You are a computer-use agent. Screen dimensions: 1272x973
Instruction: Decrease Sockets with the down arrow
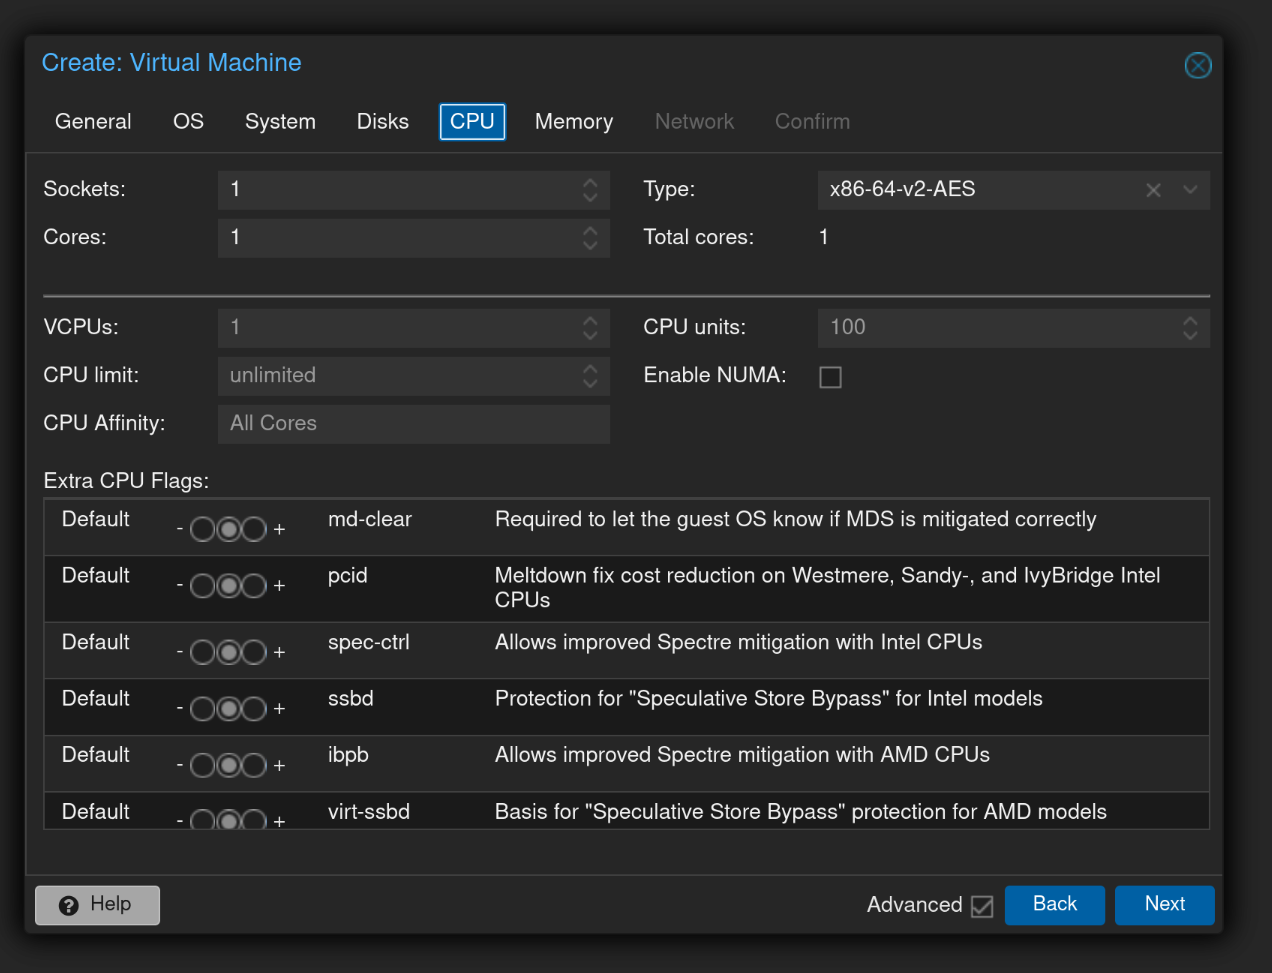coord(590,198)
